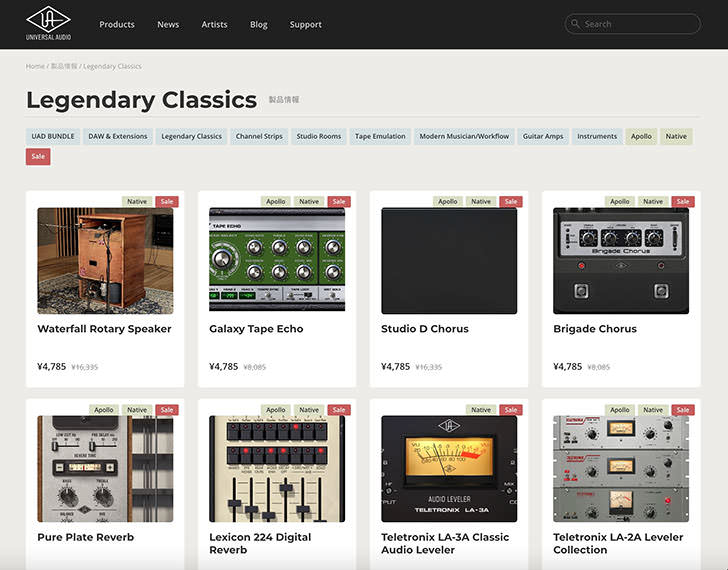Click the Native badge on Pure Plate Reverb
The width and height of the screenshot is (728, 570).
(137, 410)
